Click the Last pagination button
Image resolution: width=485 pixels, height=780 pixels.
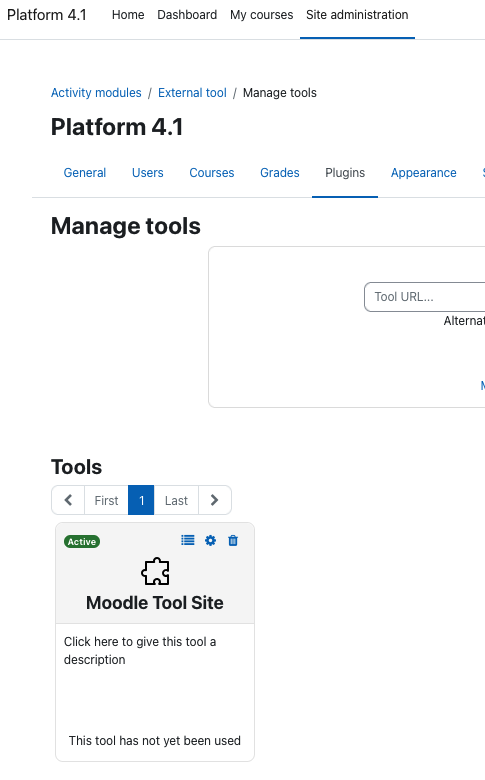(176, 500)
